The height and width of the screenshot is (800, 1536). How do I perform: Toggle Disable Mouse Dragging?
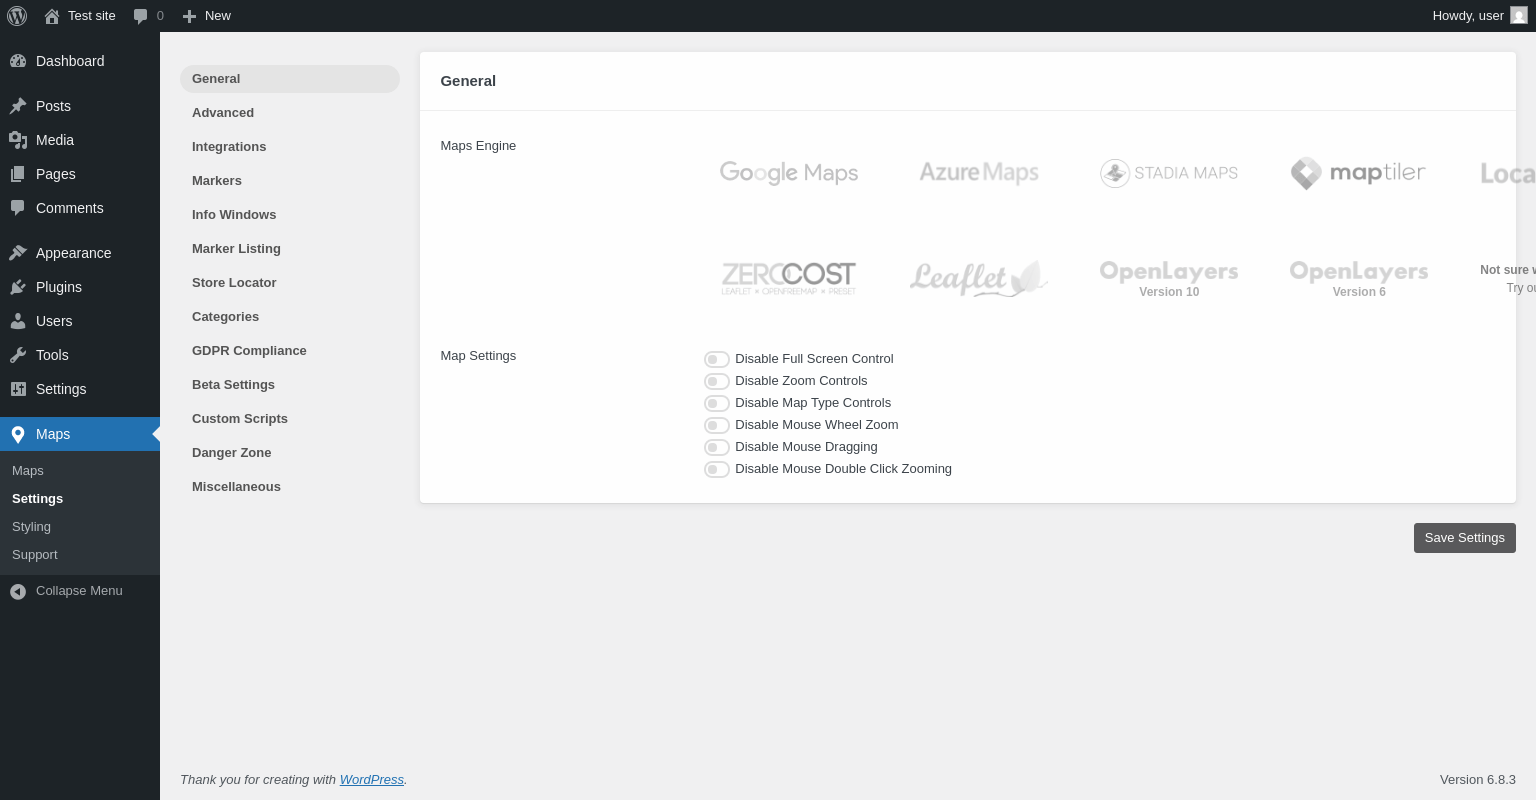(717, 447)
